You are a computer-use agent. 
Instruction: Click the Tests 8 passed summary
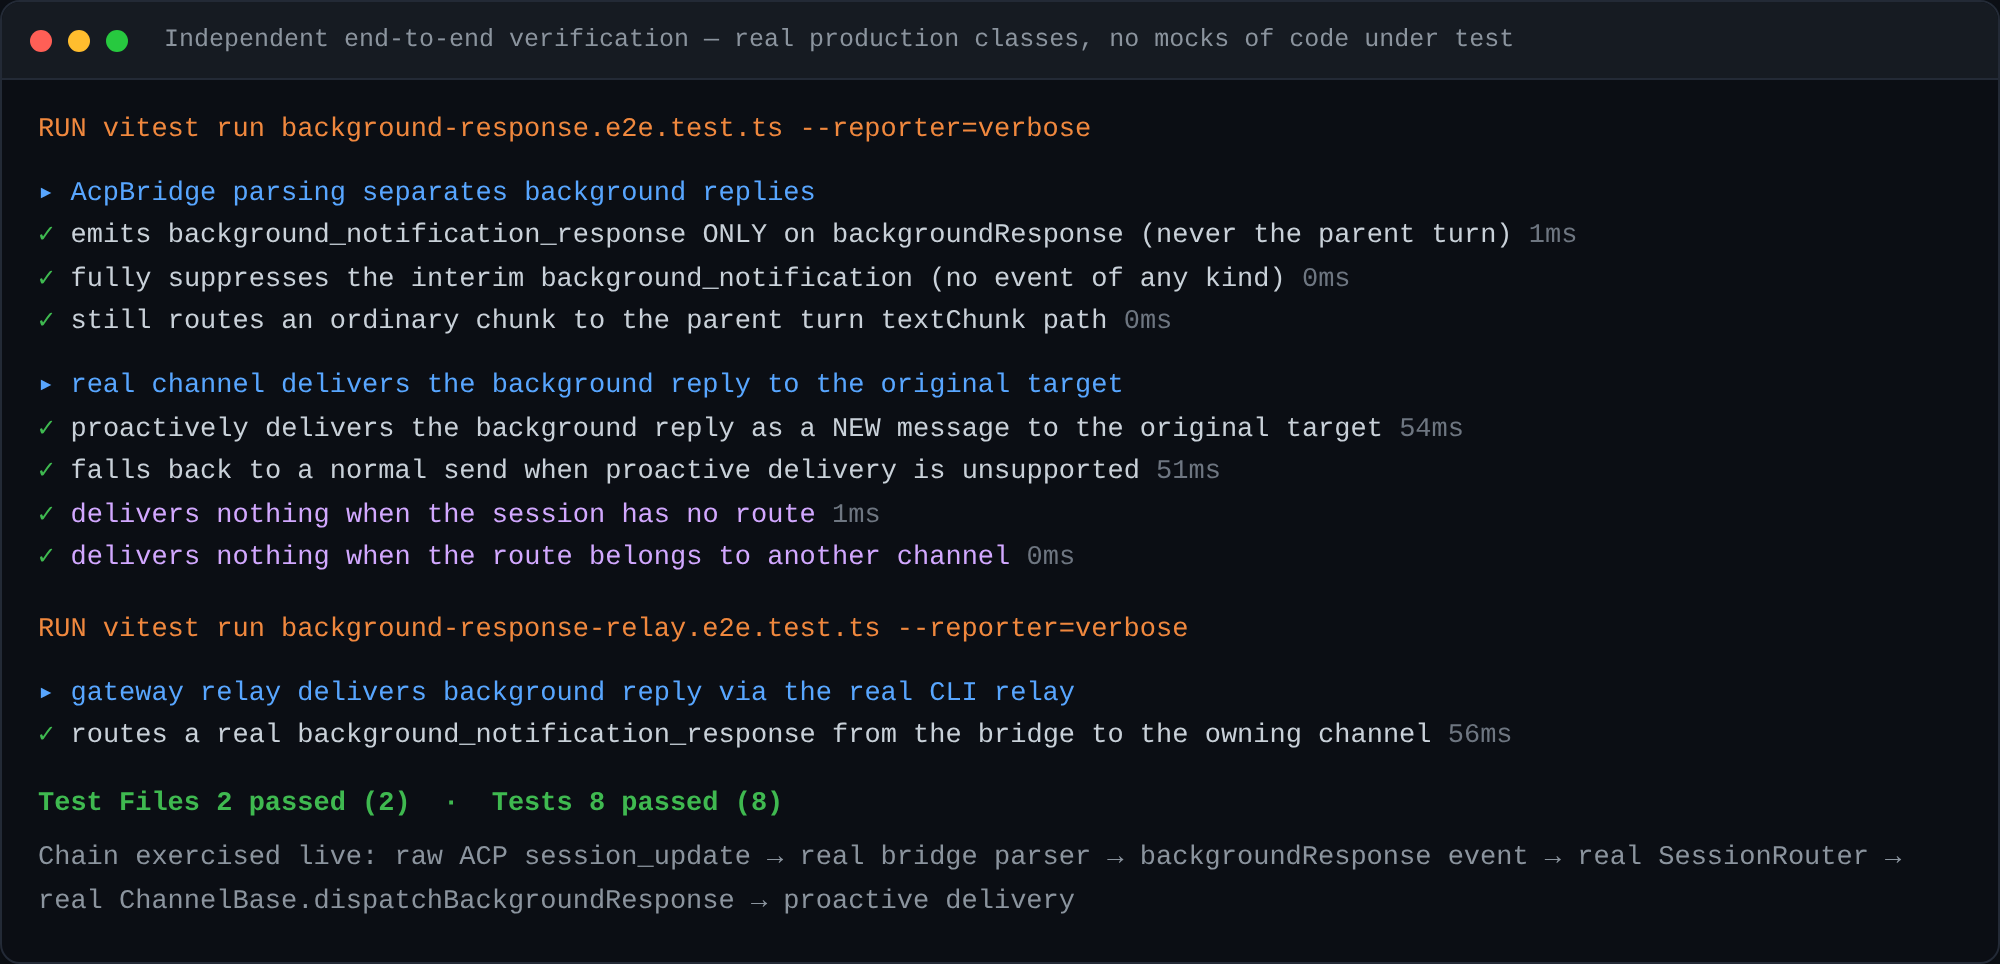(x=637, y=802)
